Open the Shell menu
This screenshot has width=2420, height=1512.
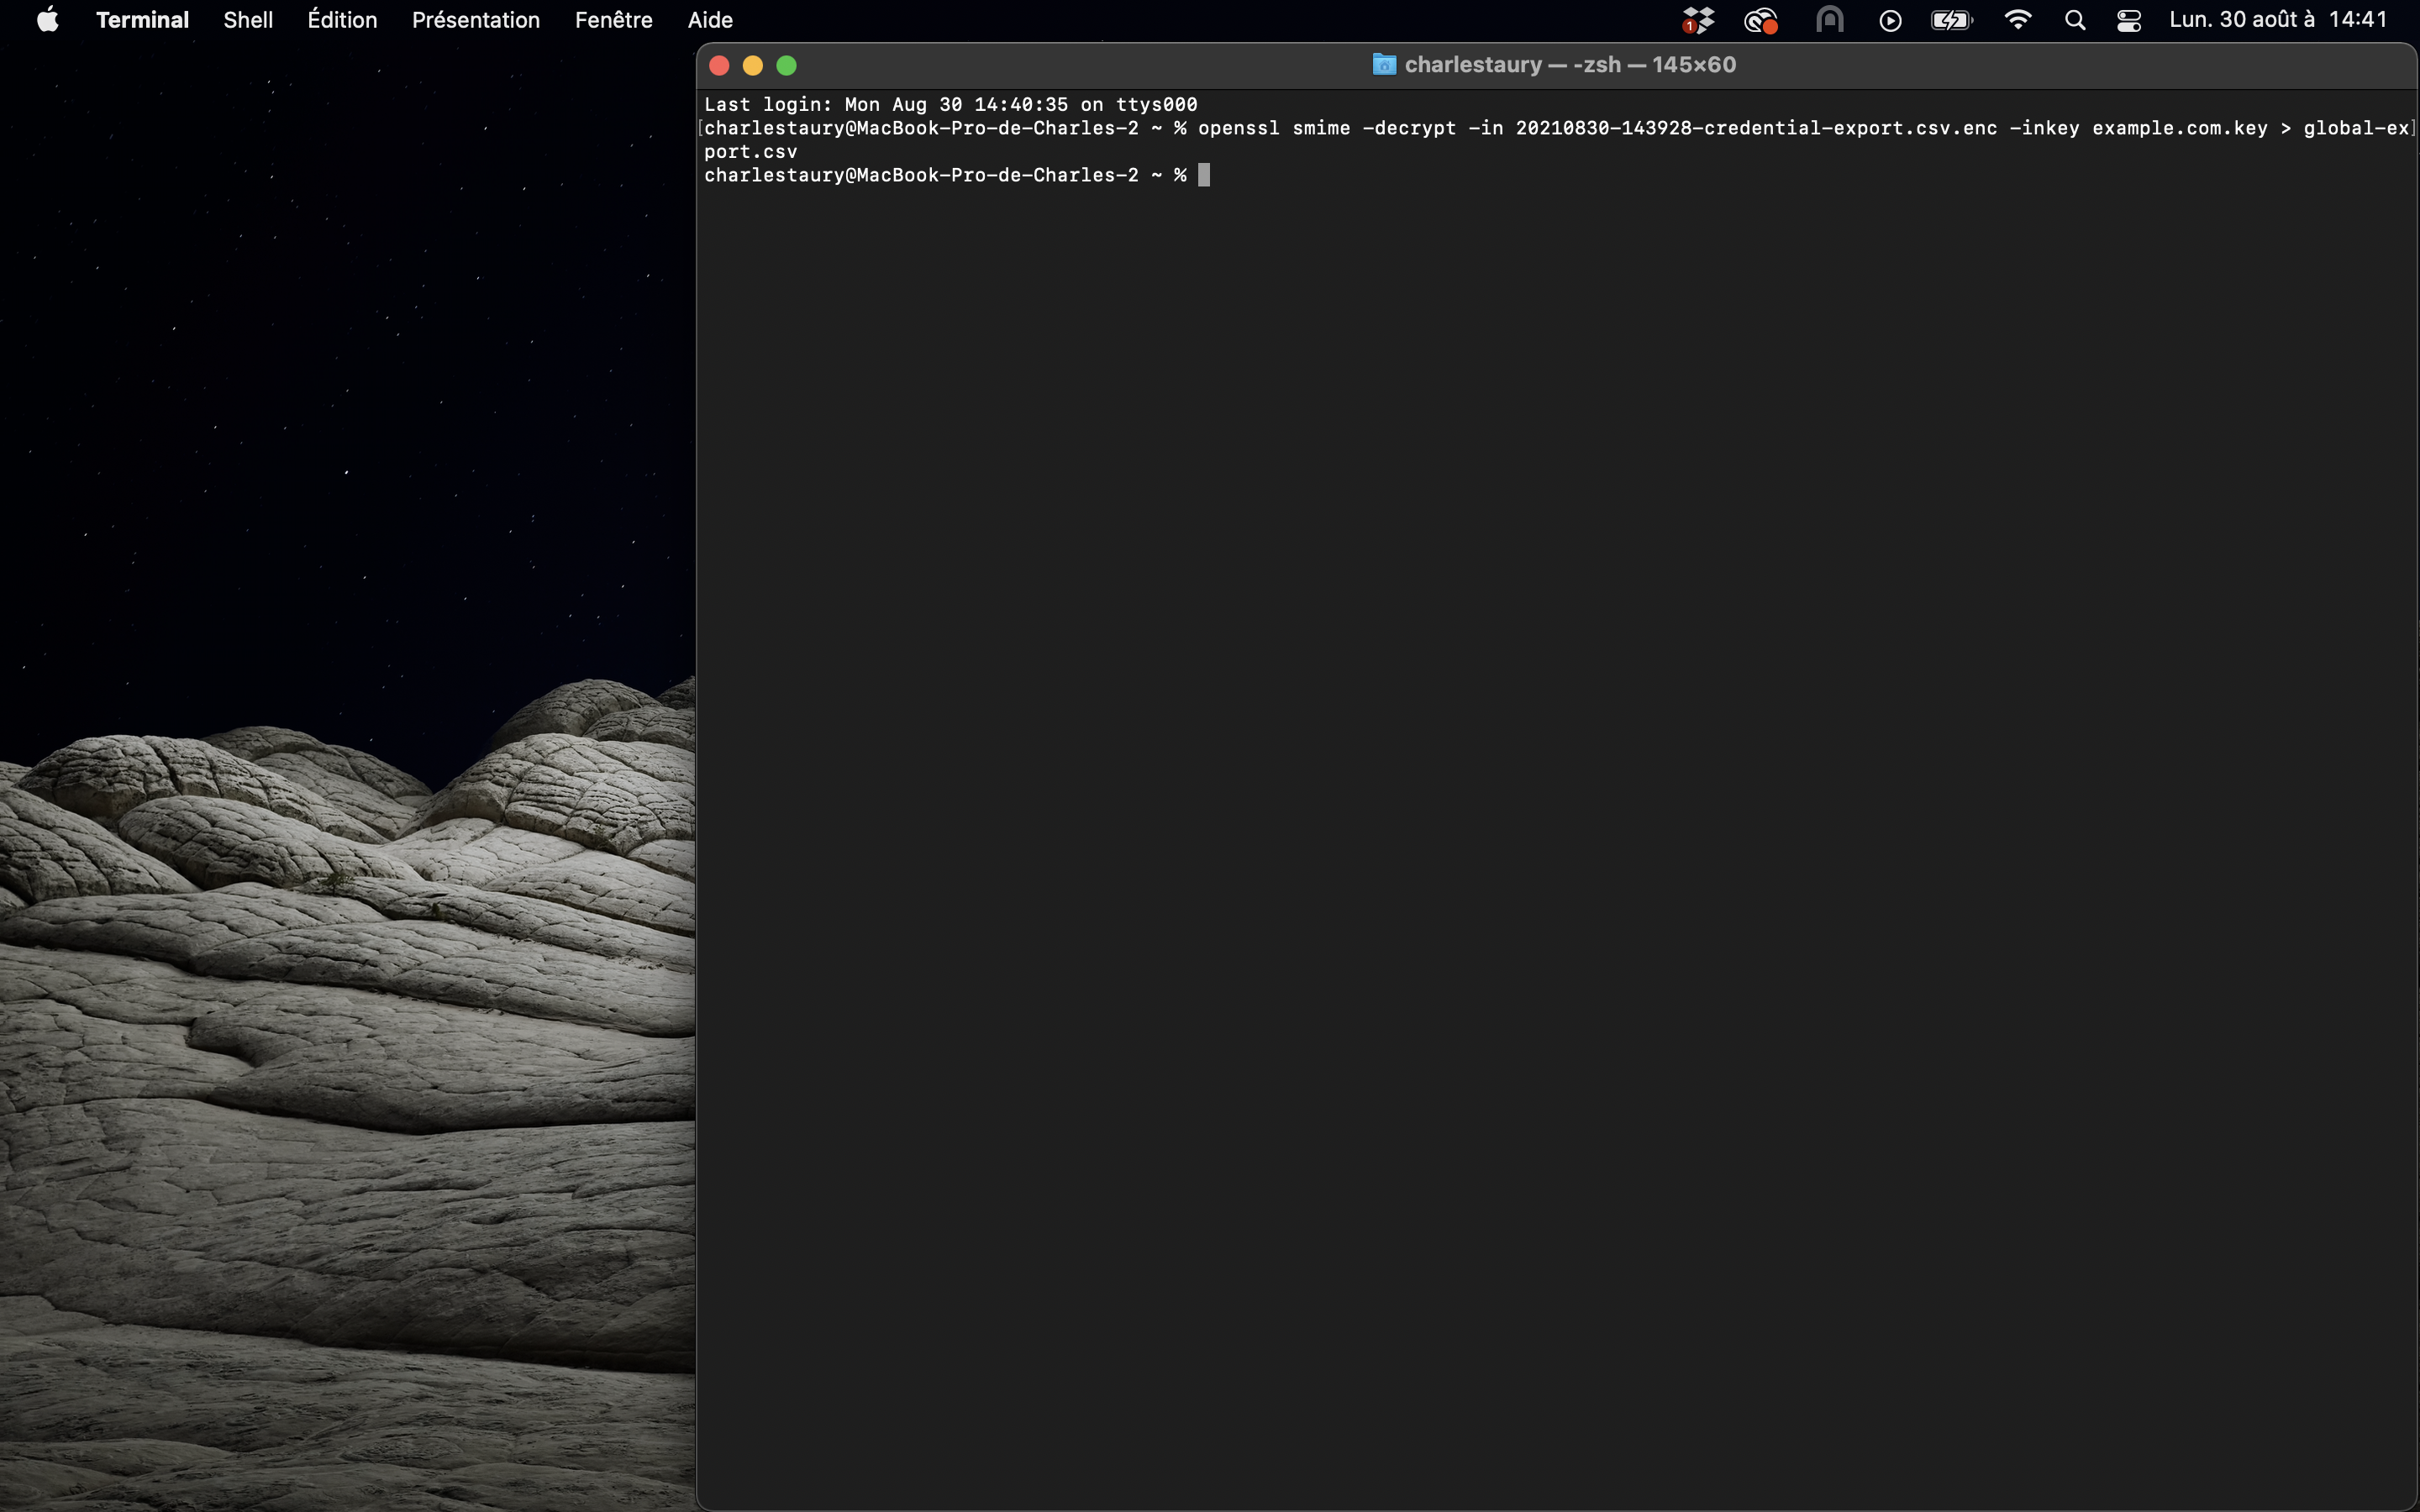point(248,20)
